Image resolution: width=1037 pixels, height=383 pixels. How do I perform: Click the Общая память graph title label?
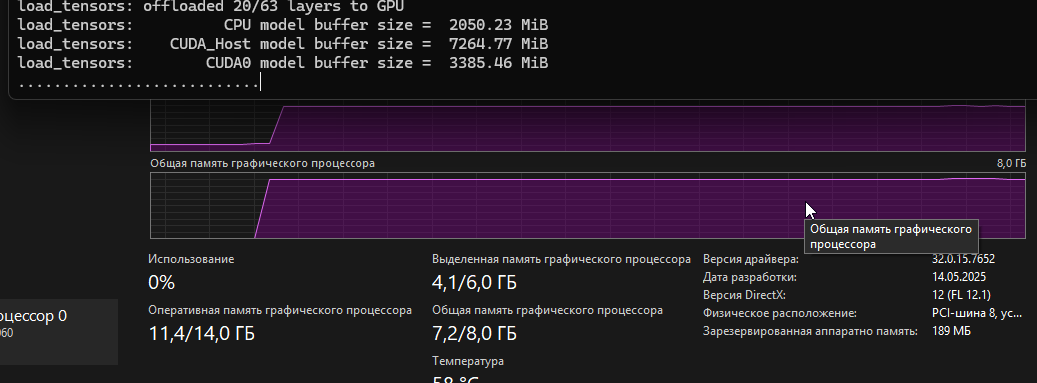coord(263,163)
